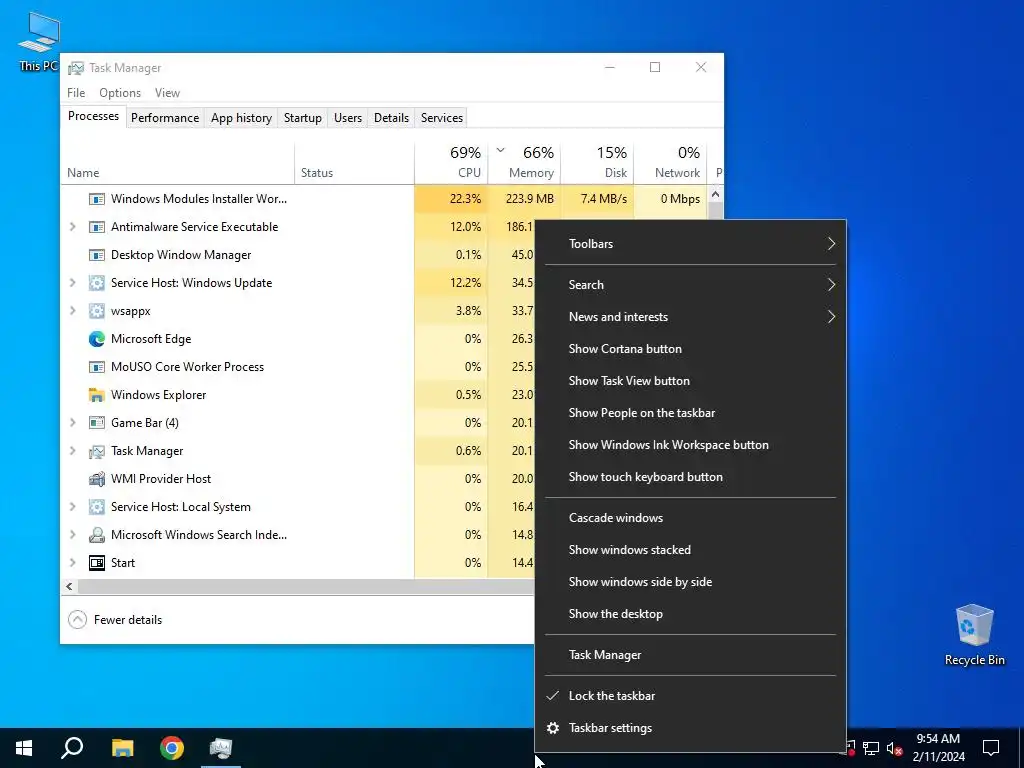This screenshot has width=1024, height=768.
Task: Open the Search submenu
Action: pos(690,285)
